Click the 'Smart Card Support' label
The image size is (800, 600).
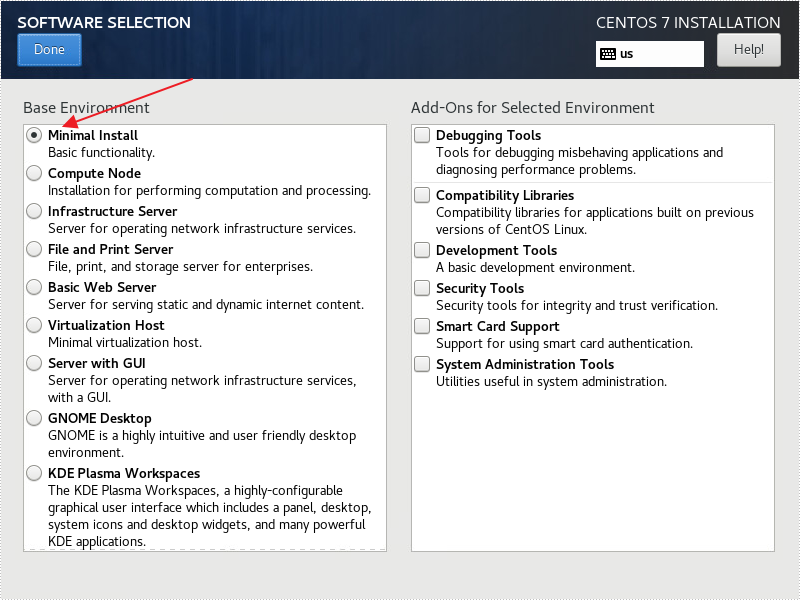click(x=497, y=327)
